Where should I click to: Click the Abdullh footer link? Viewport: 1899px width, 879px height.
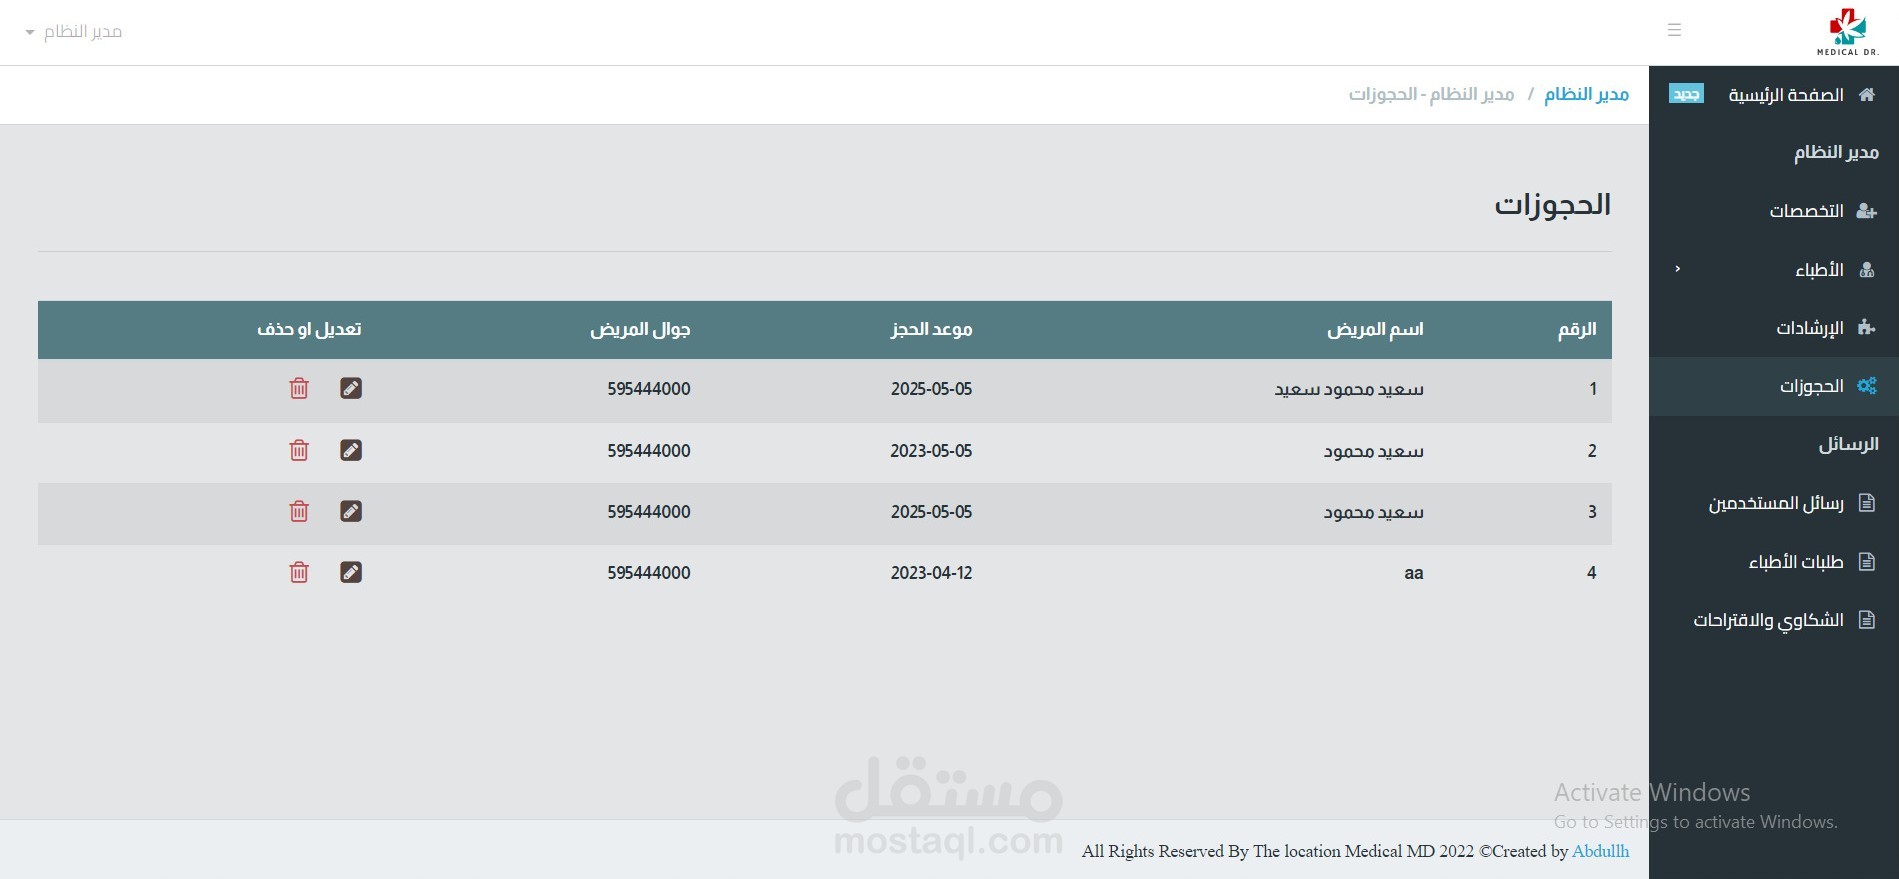click(1600, 851)
